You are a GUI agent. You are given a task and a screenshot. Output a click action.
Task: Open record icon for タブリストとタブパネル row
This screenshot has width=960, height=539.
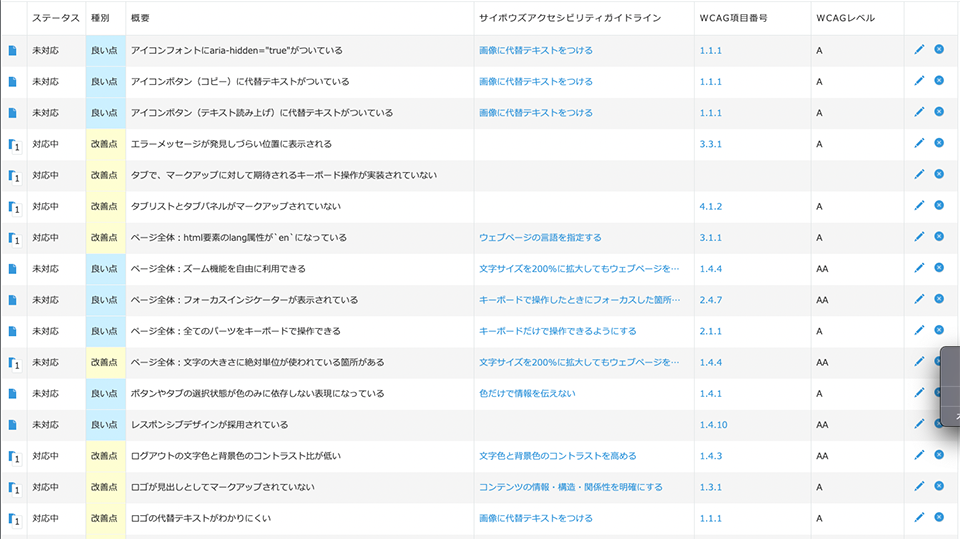point(14,208)
